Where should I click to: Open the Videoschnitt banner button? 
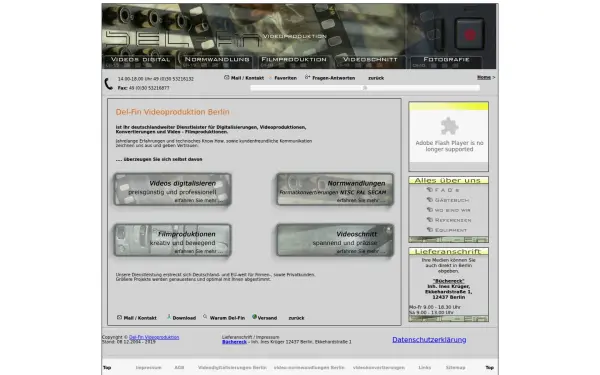pos(335,240)
